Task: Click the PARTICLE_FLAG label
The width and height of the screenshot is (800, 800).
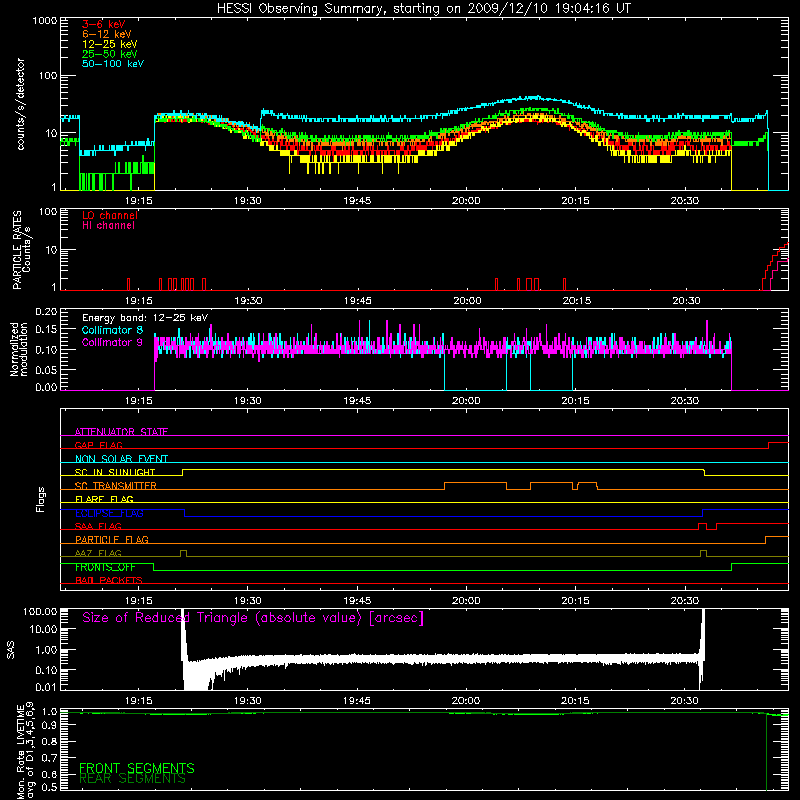Action: click(112, 540)
